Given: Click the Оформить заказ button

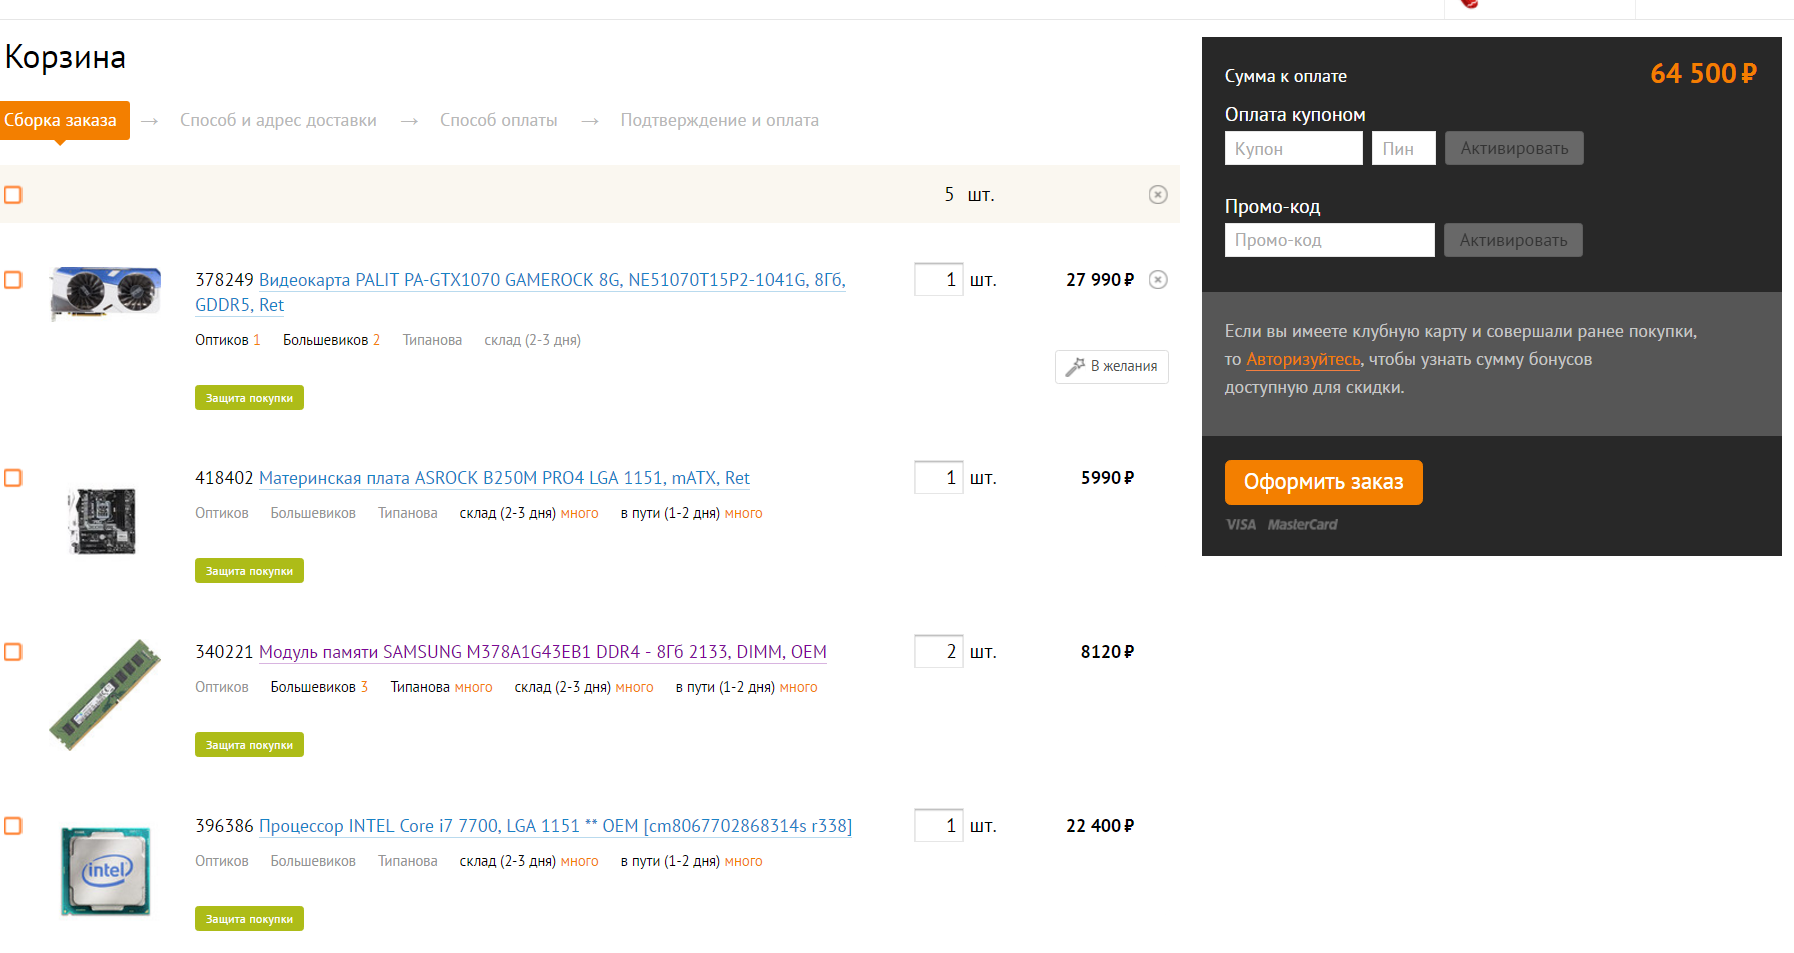Looking at the screenshot, I should (x=1324, y=482).
